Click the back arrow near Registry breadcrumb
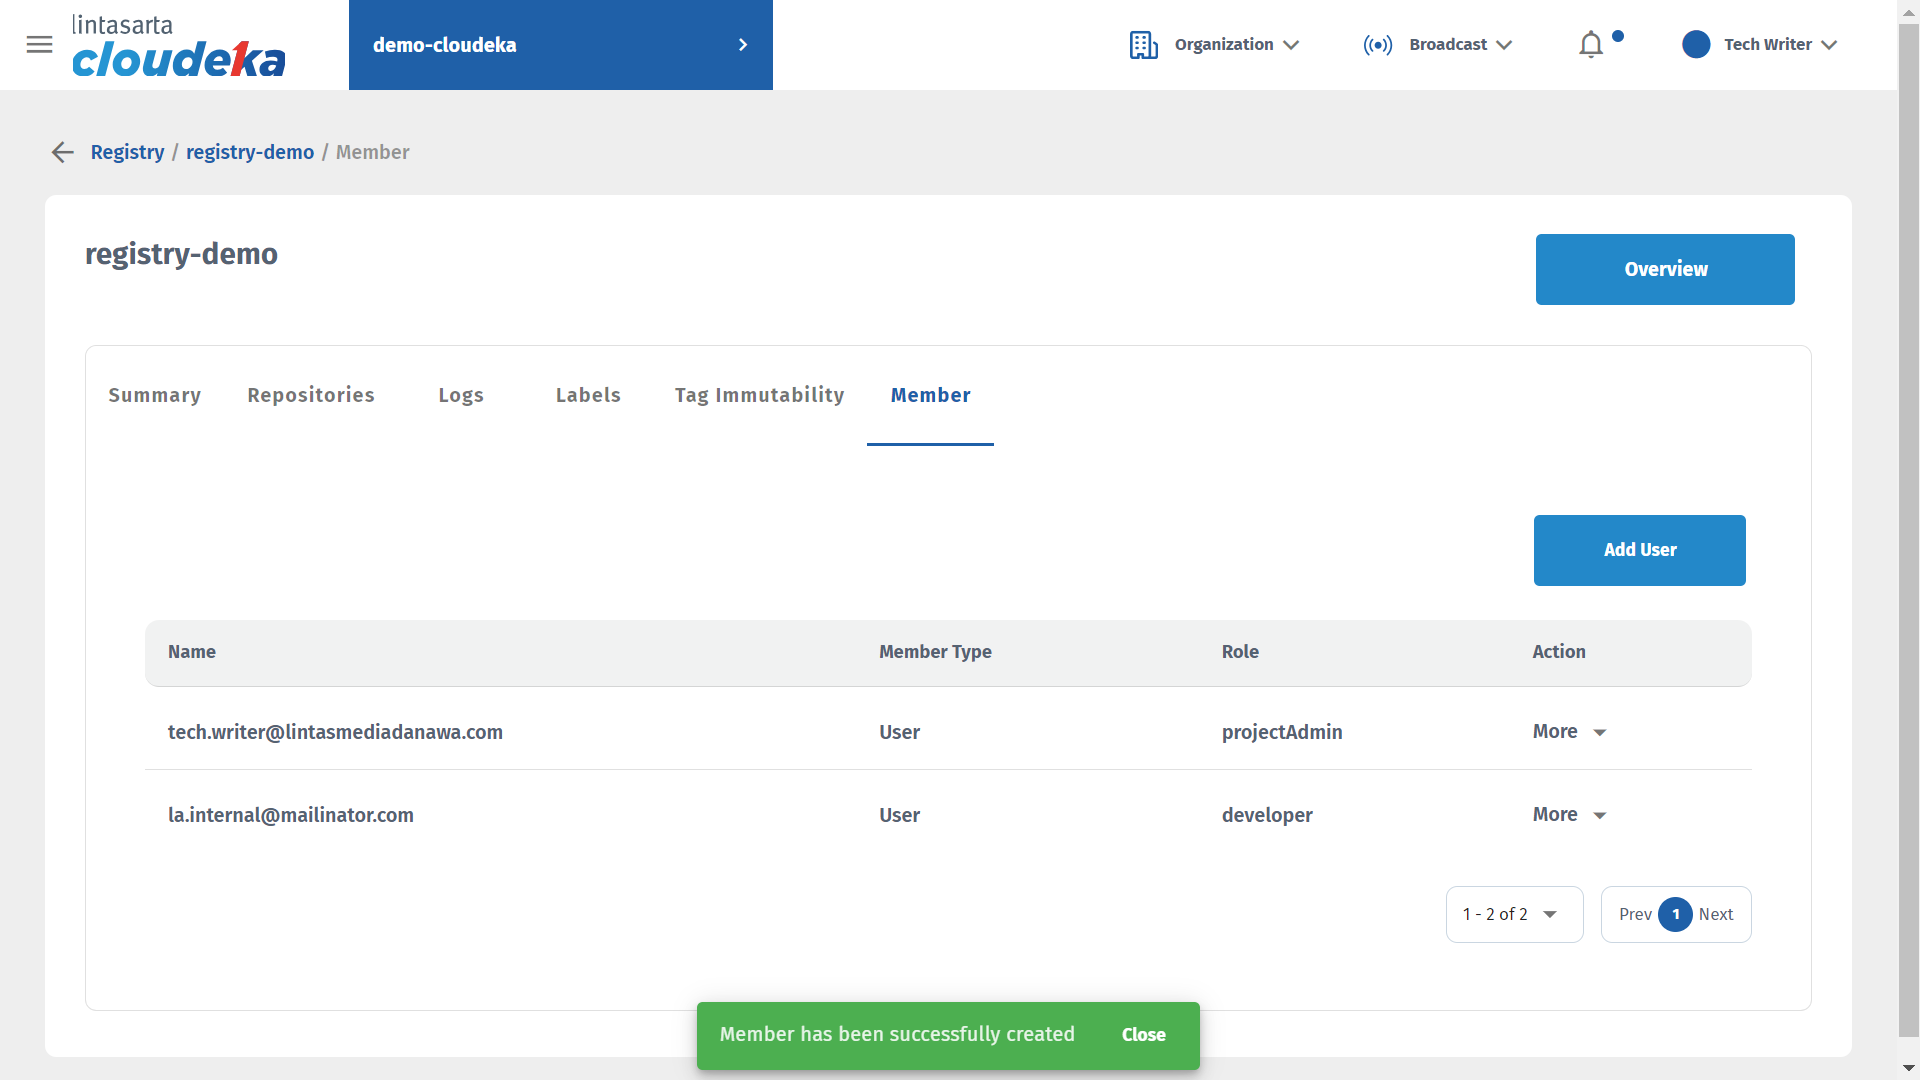Image resolution: width=1920 pixels, height=1080 pixels. [x=62, y=152]
